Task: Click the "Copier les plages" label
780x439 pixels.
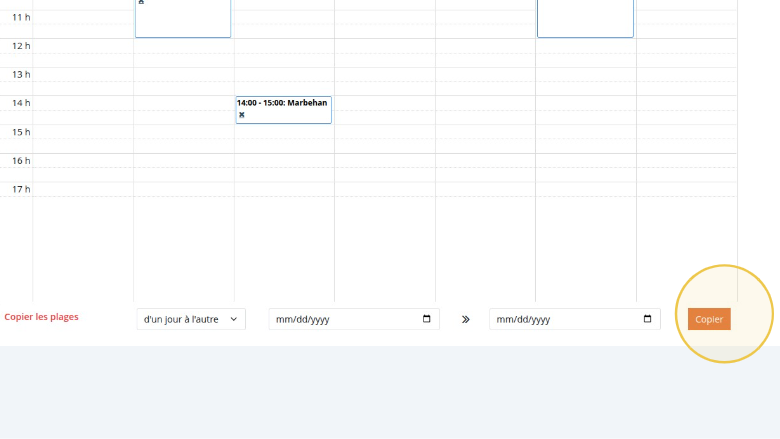Action: (x=41, y=317)
